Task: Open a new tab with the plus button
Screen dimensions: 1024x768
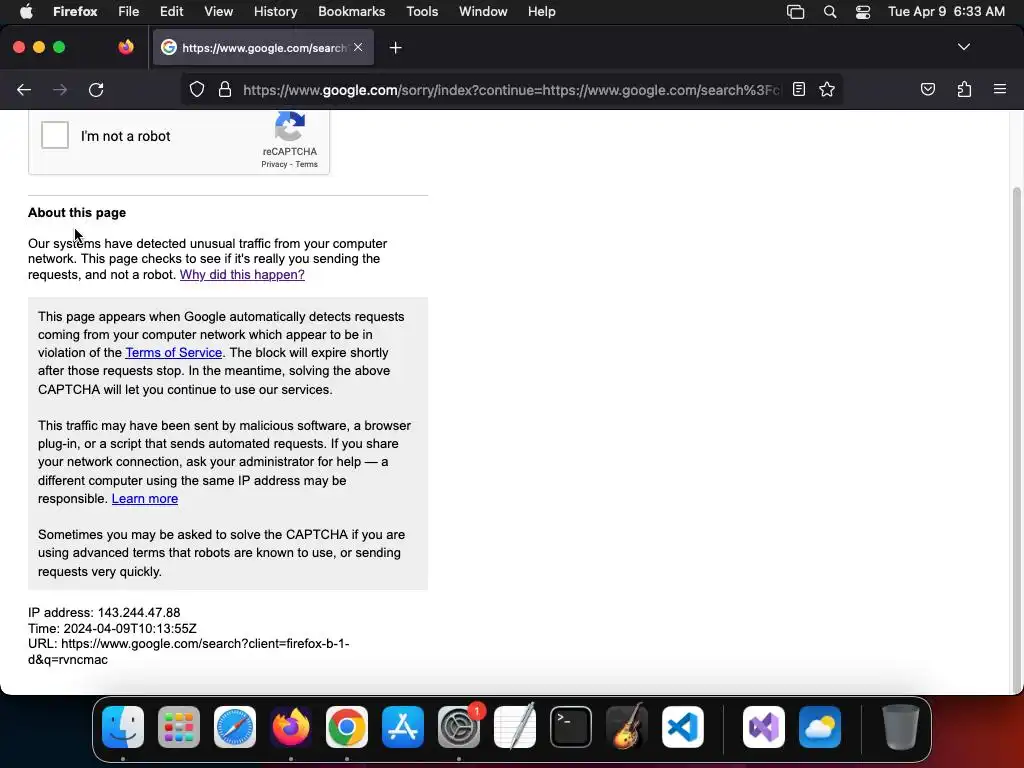Action: coord(396,48)
